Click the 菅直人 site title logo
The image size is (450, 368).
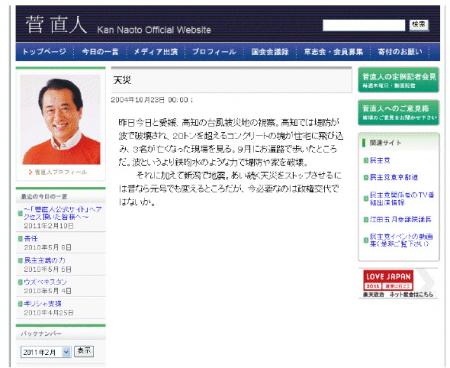[56, 24]
